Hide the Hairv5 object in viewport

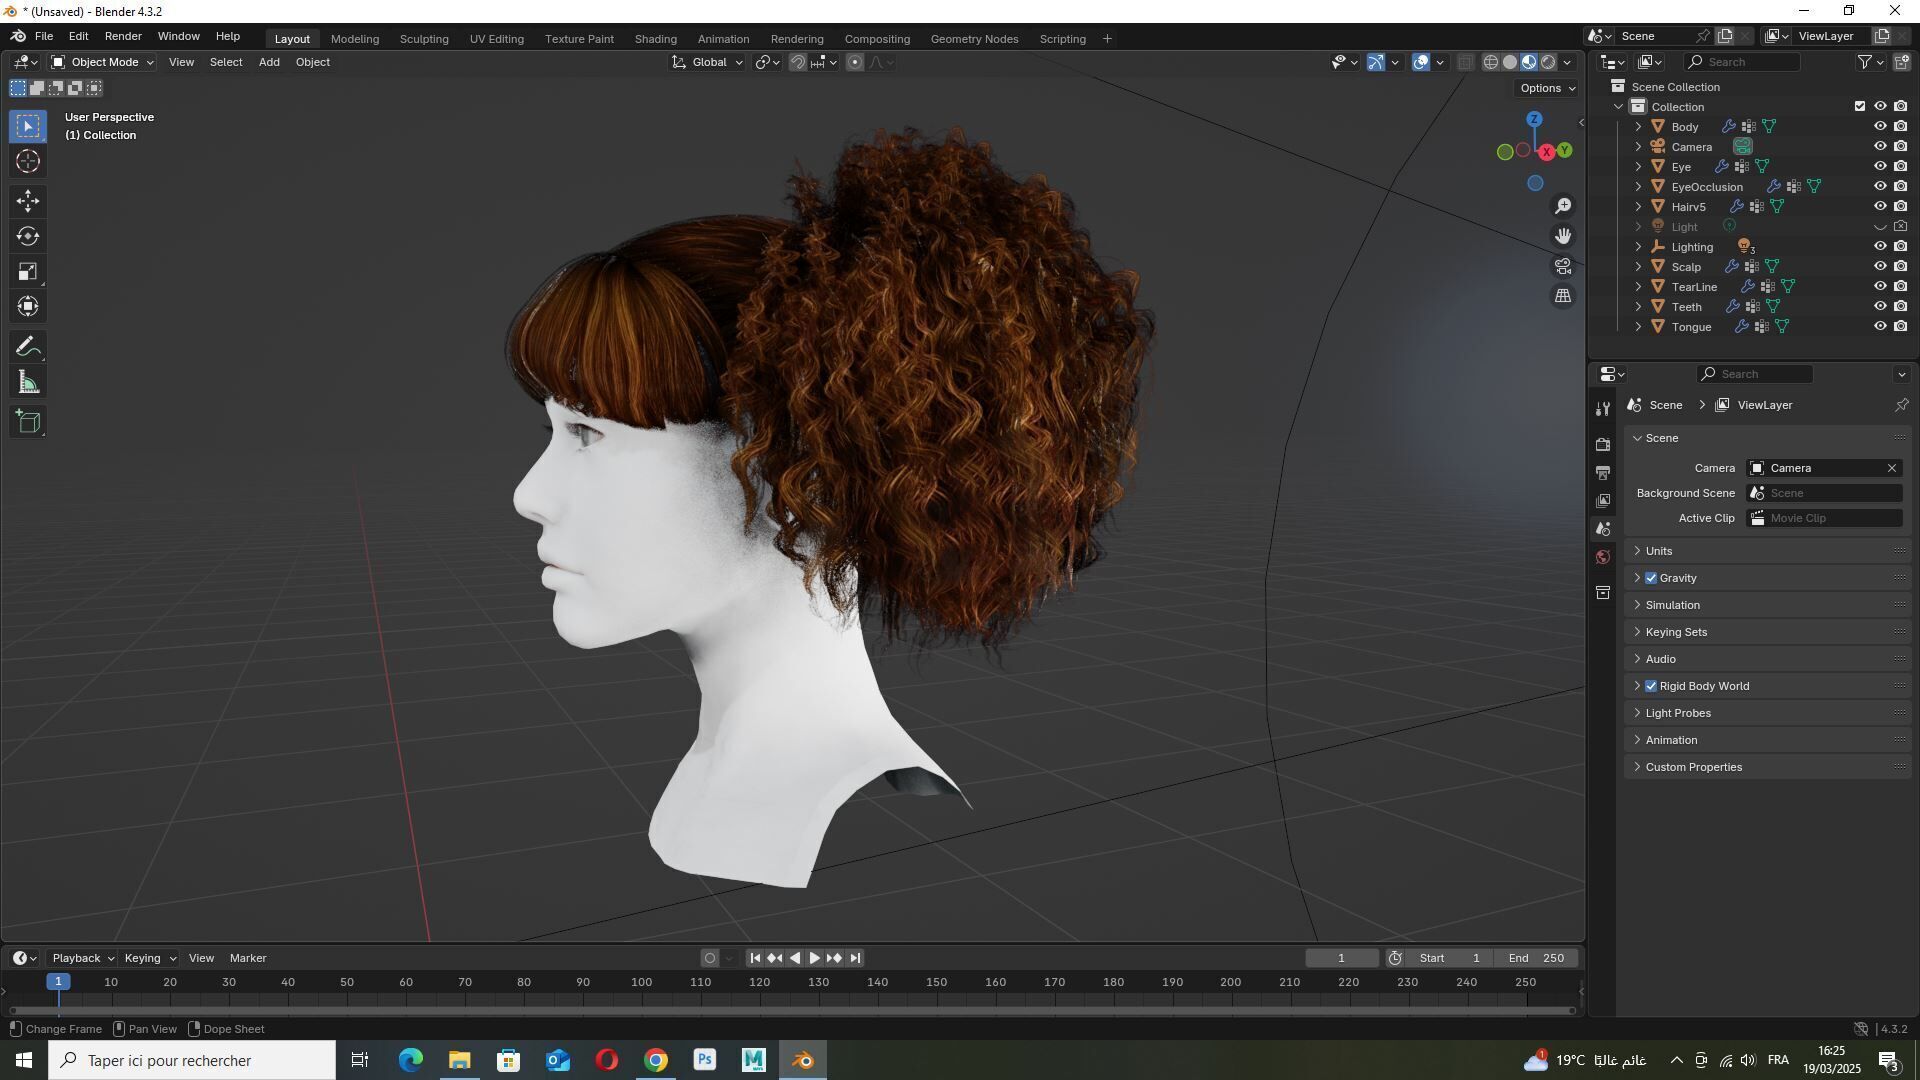(1880, 207)
